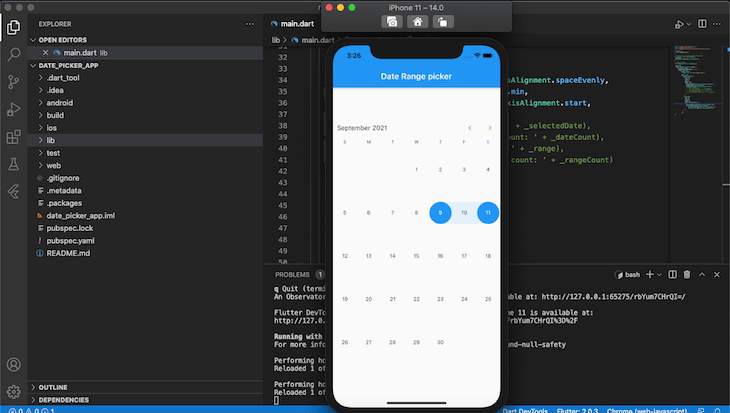Select September 11 in the calendar

tap(488, 212)
